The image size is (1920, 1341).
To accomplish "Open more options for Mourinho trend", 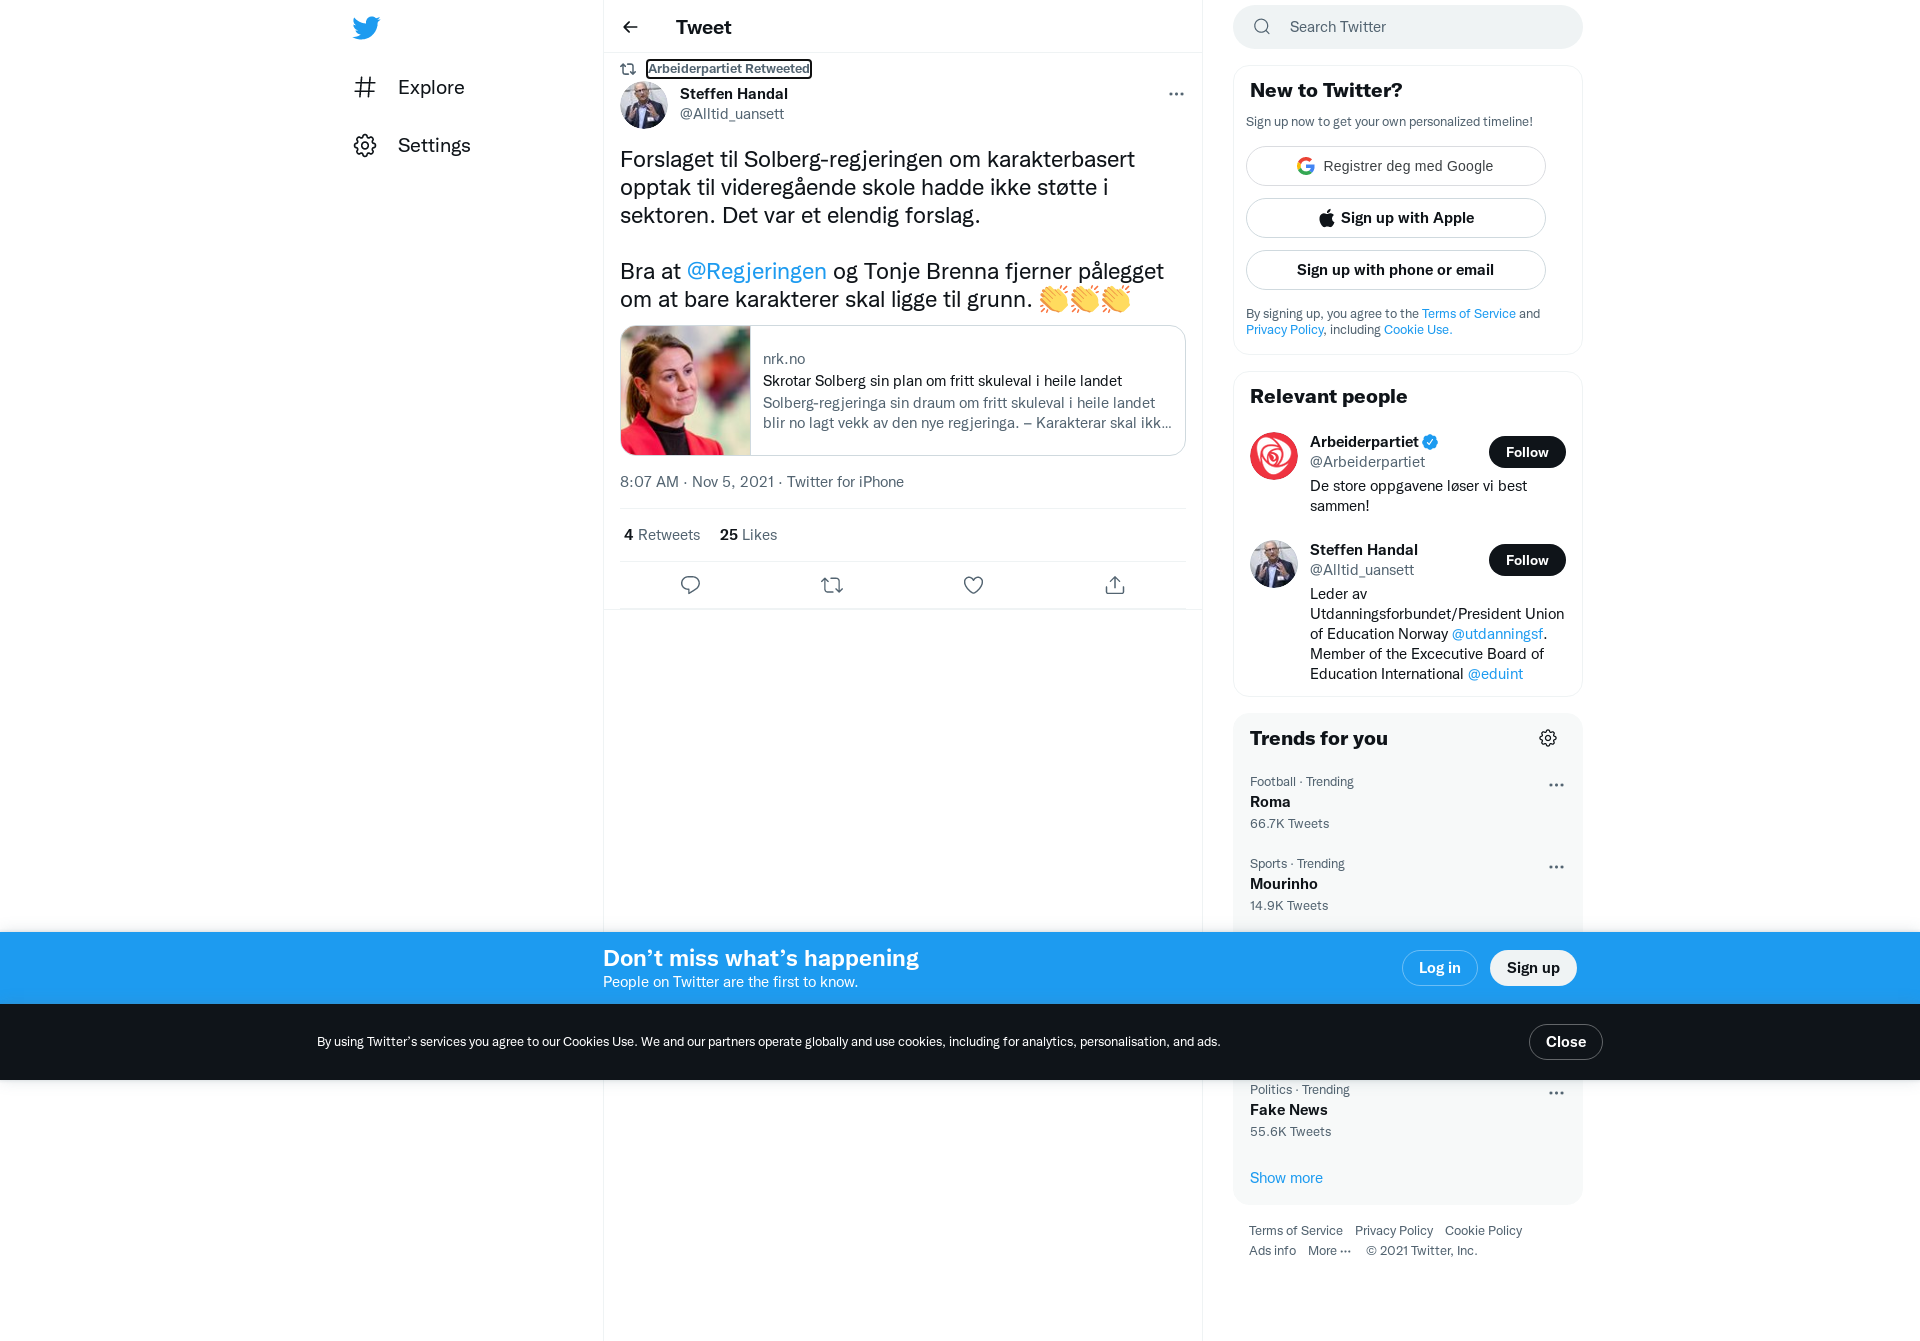I will pos(1556,867).
